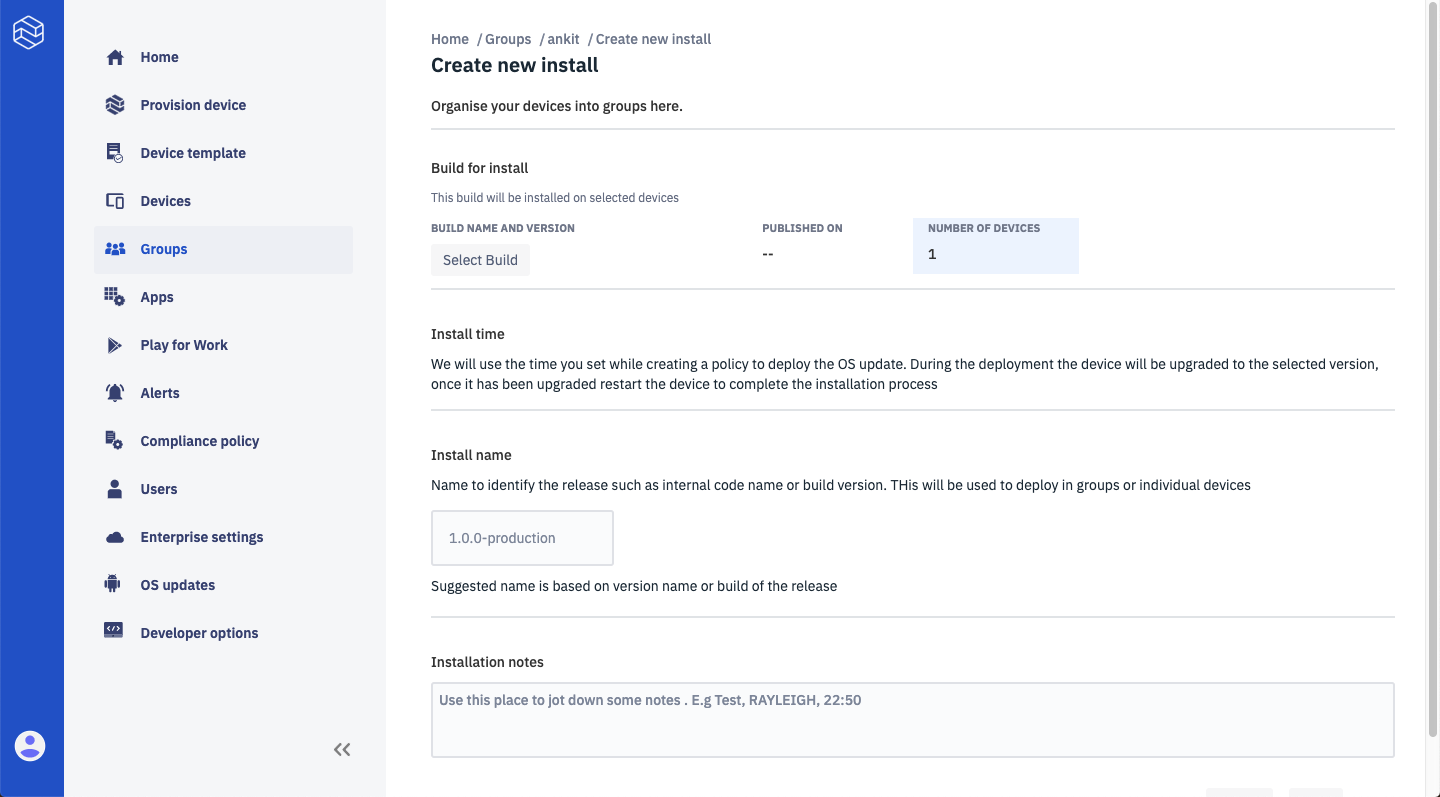Open Developer options menu item
Screen dimensions: 1440x797
(199, 633)
